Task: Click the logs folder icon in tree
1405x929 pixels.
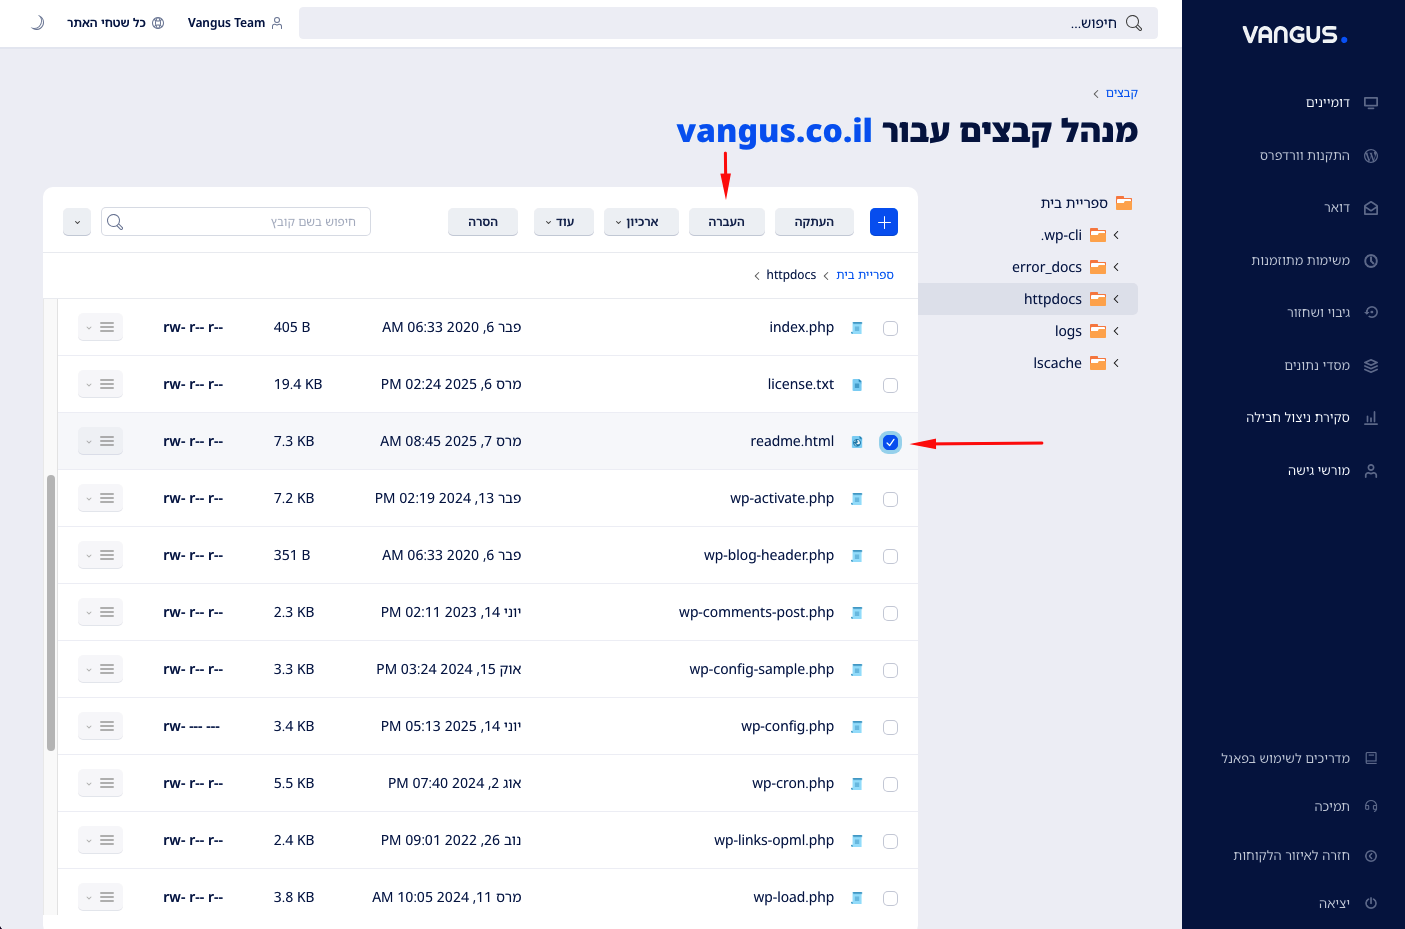Action: pos(1098,331)
